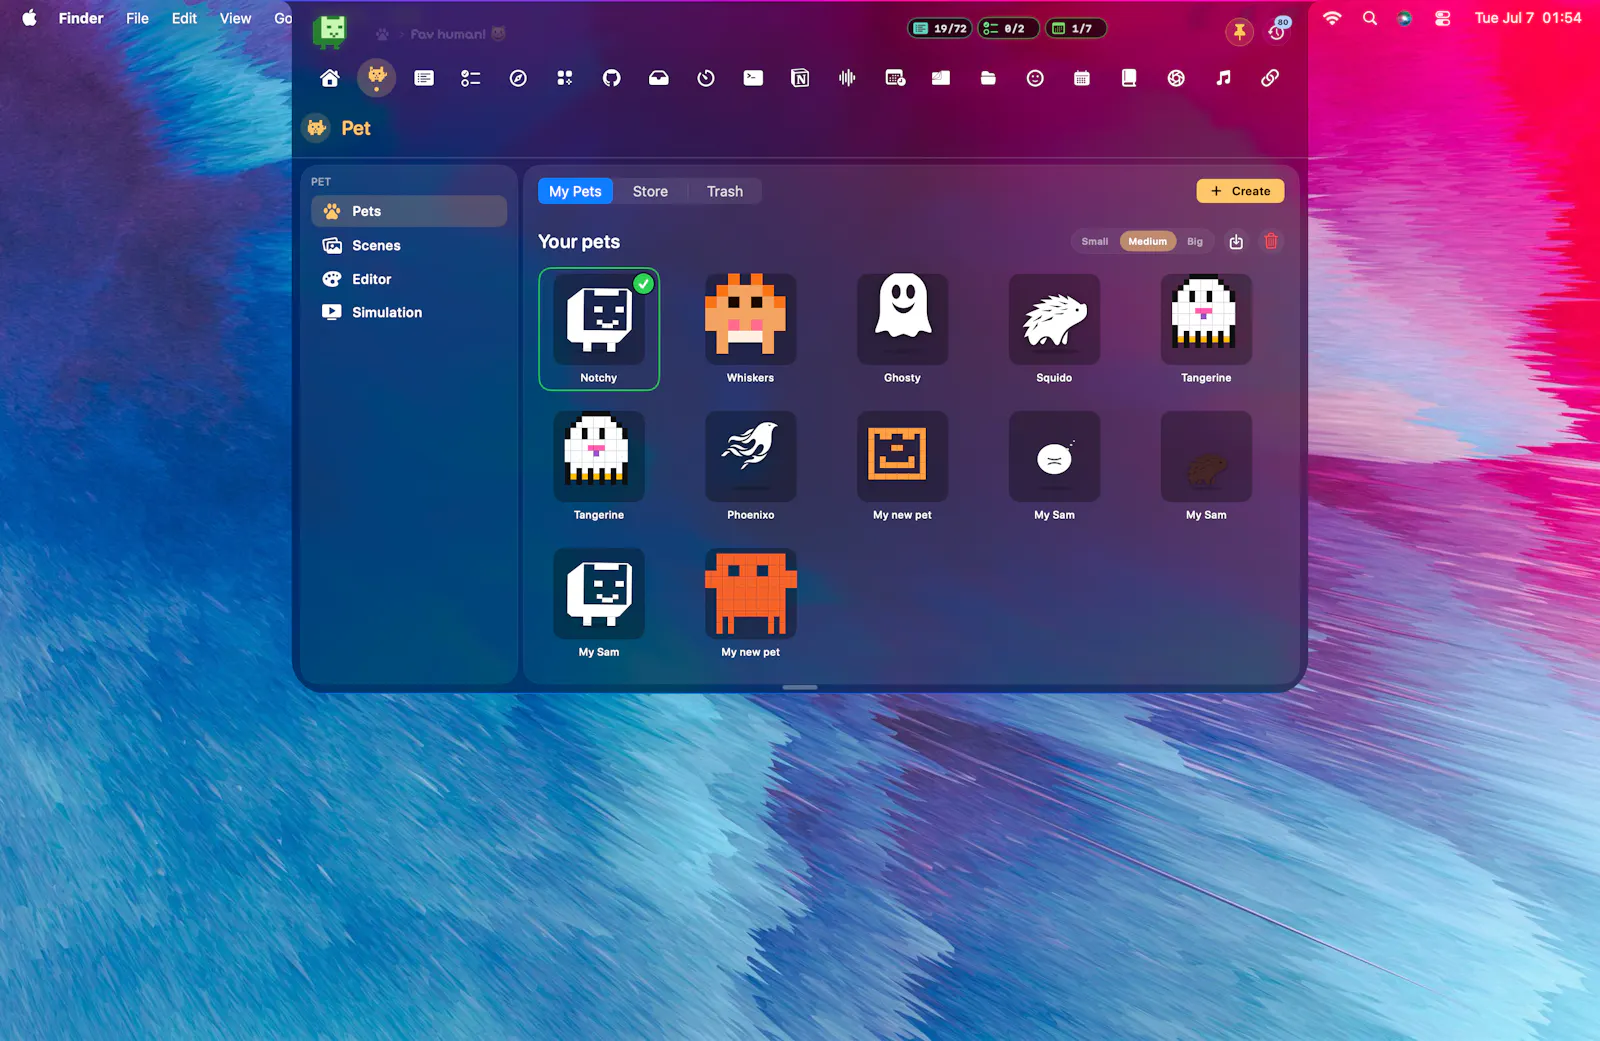
Task: Click the orange pin icon
Action: (1239, 32)
